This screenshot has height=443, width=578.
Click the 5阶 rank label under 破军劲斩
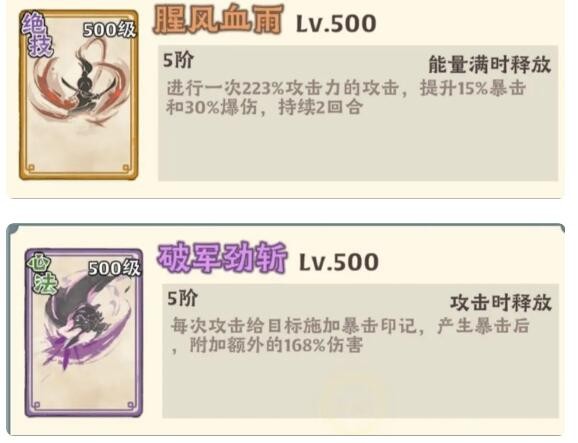(x=182, y=298)
